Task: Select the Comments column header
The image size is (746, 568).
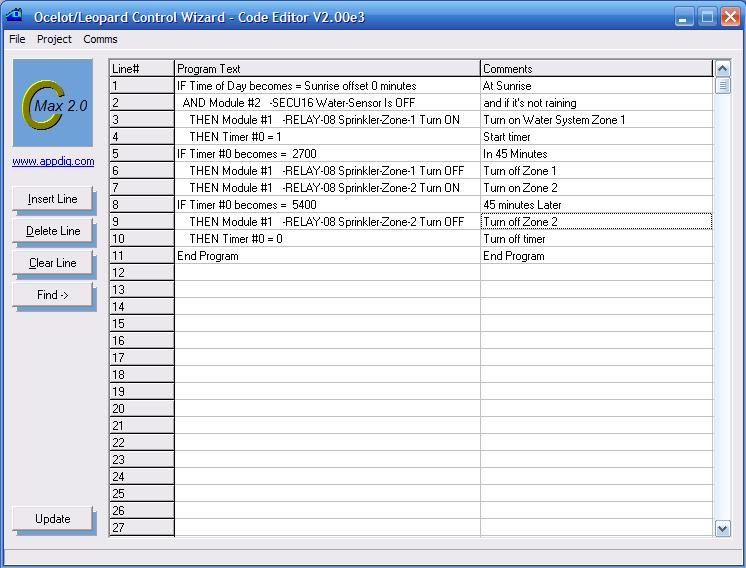Action: (x=597, y=69)
